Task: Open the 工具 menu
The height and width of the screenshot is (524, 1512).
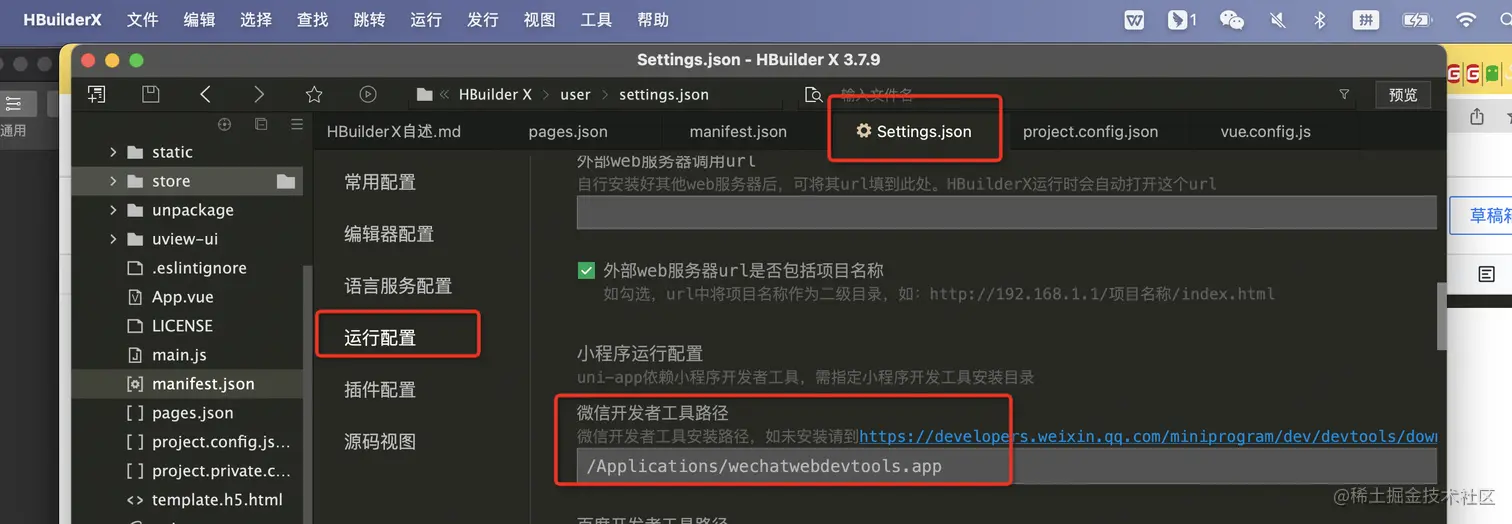Action: [x=596, y=20]
